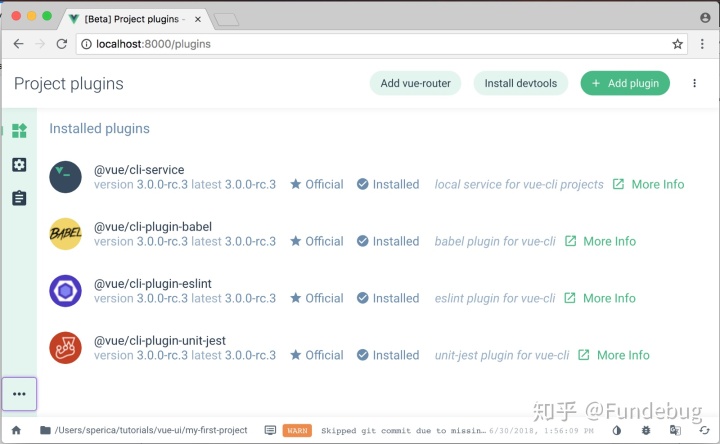Click the localhost:8000/plugins address bar
This screenshot has height=444, width=720.
(x=381, y=44)
